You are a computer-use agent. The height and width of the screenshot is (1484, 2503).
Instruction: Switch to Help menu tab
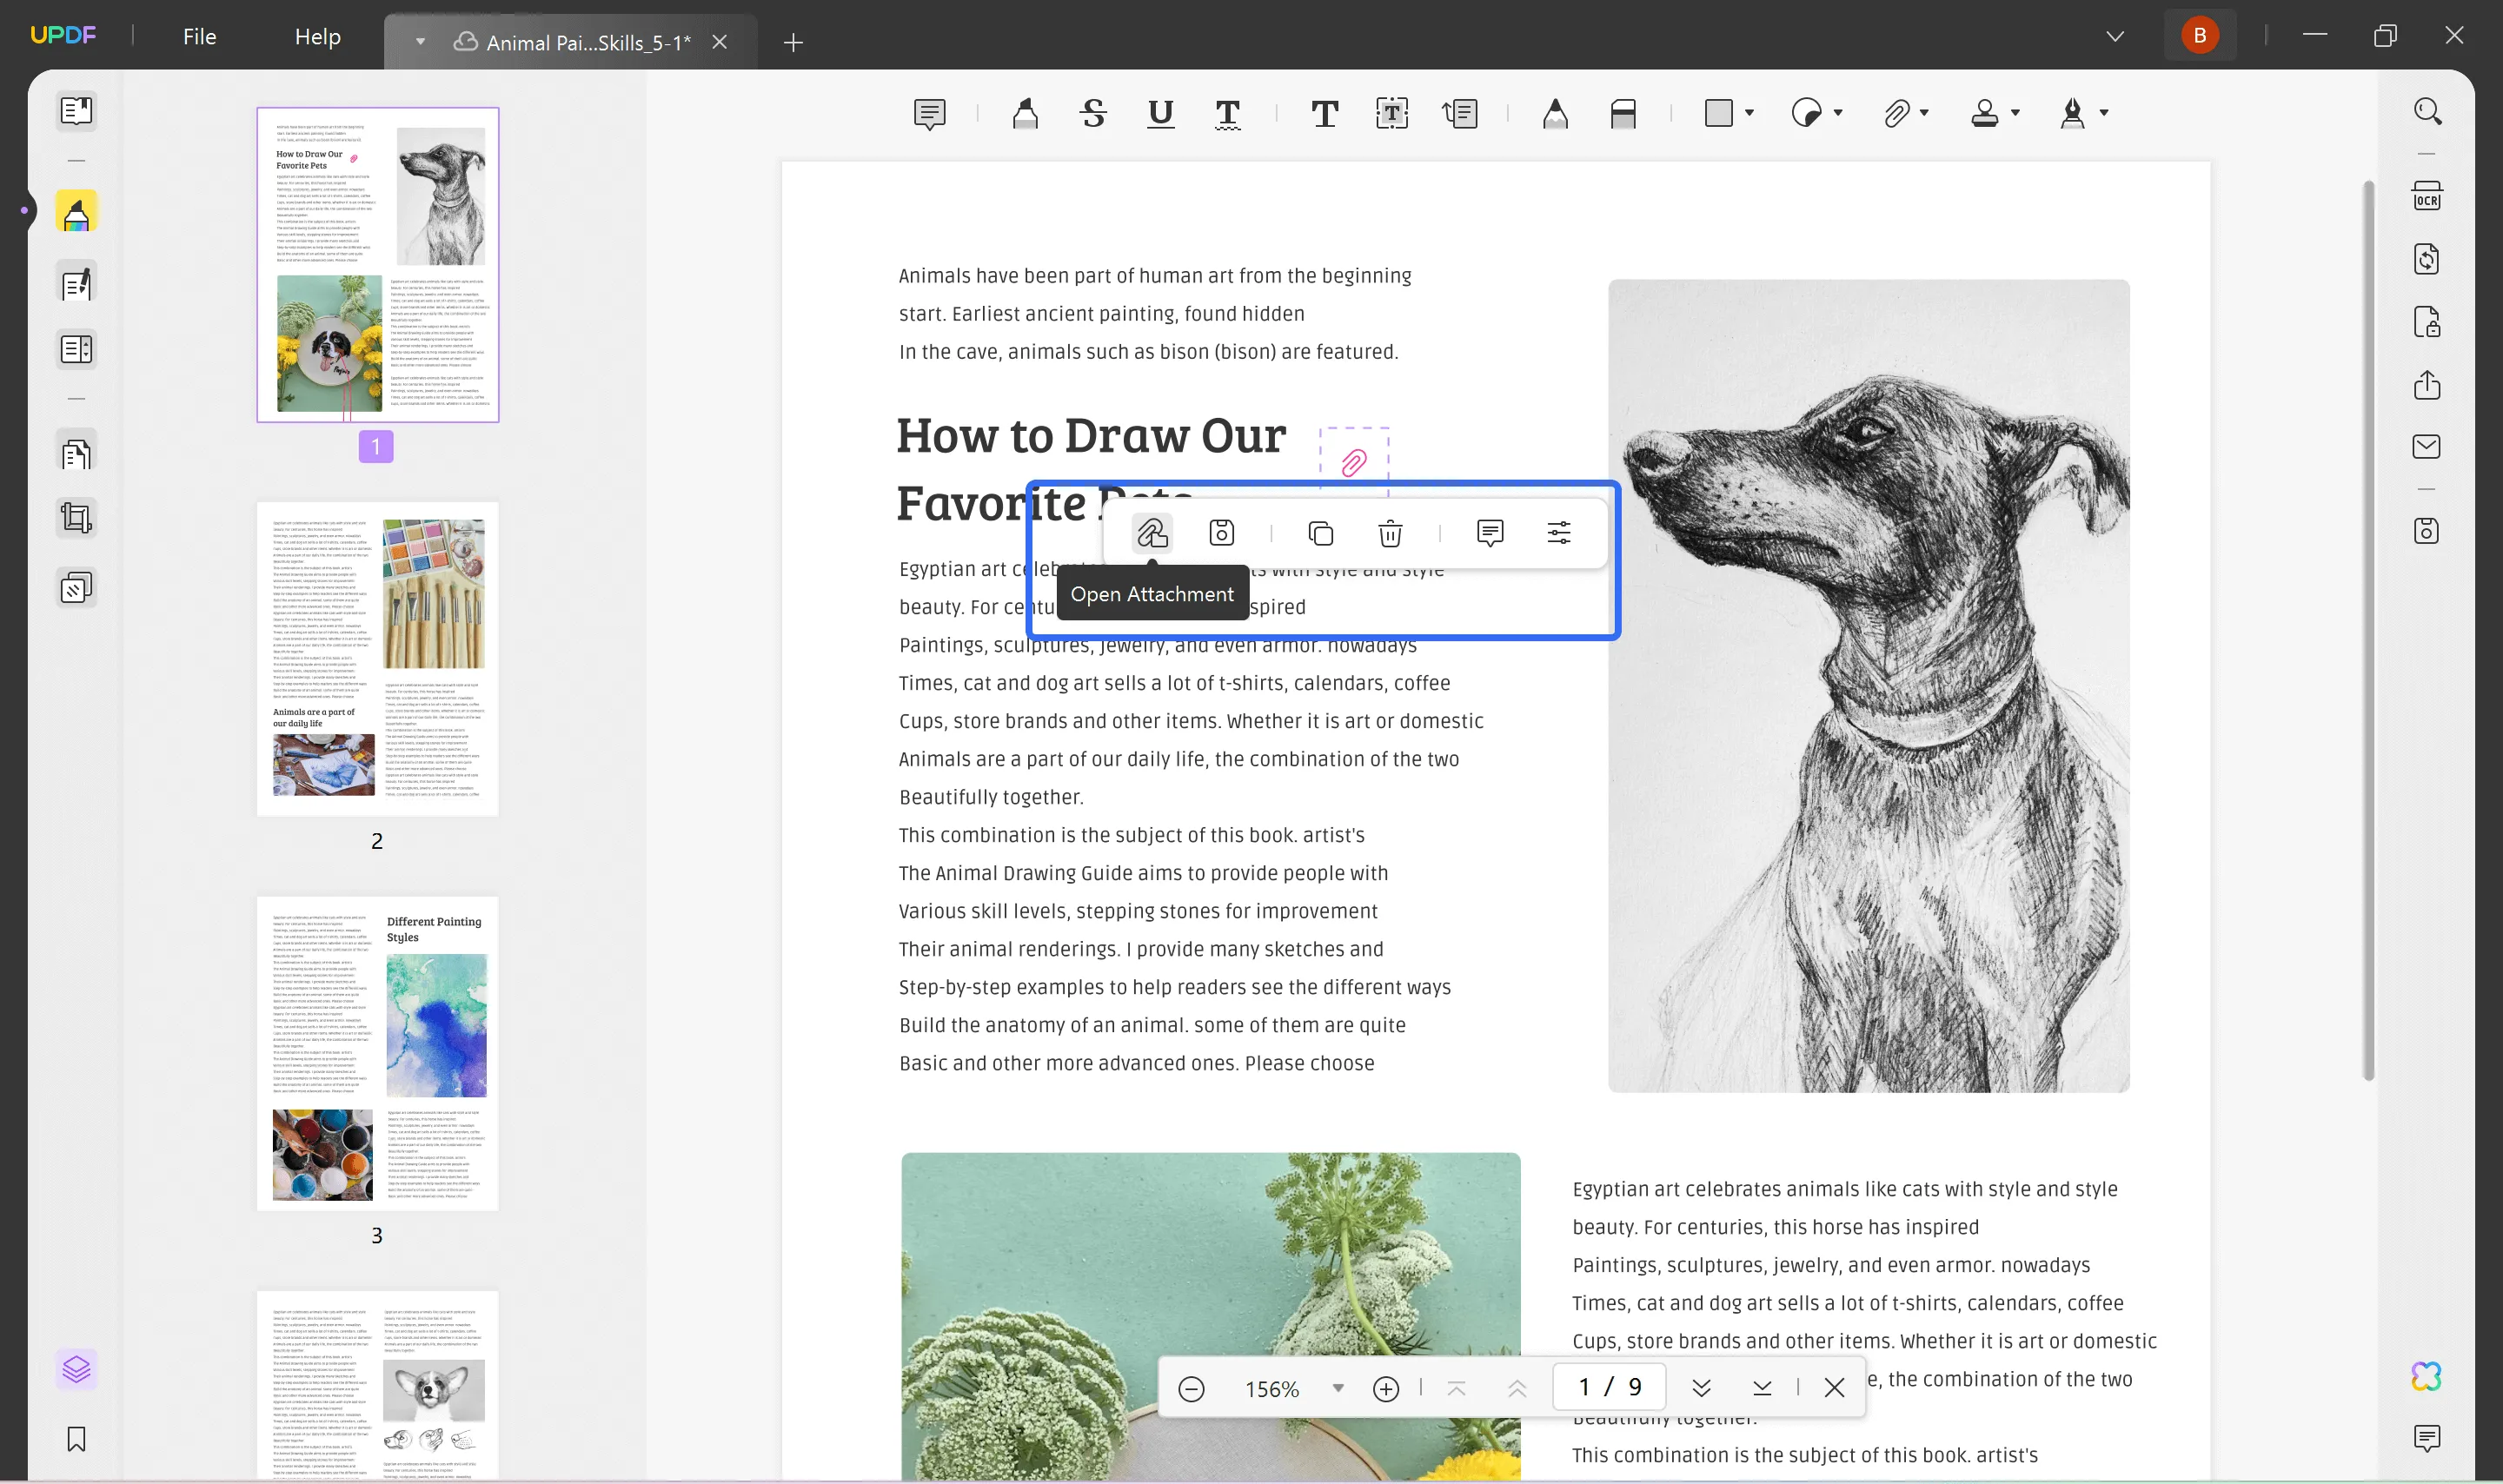click(x=318, y=37)
